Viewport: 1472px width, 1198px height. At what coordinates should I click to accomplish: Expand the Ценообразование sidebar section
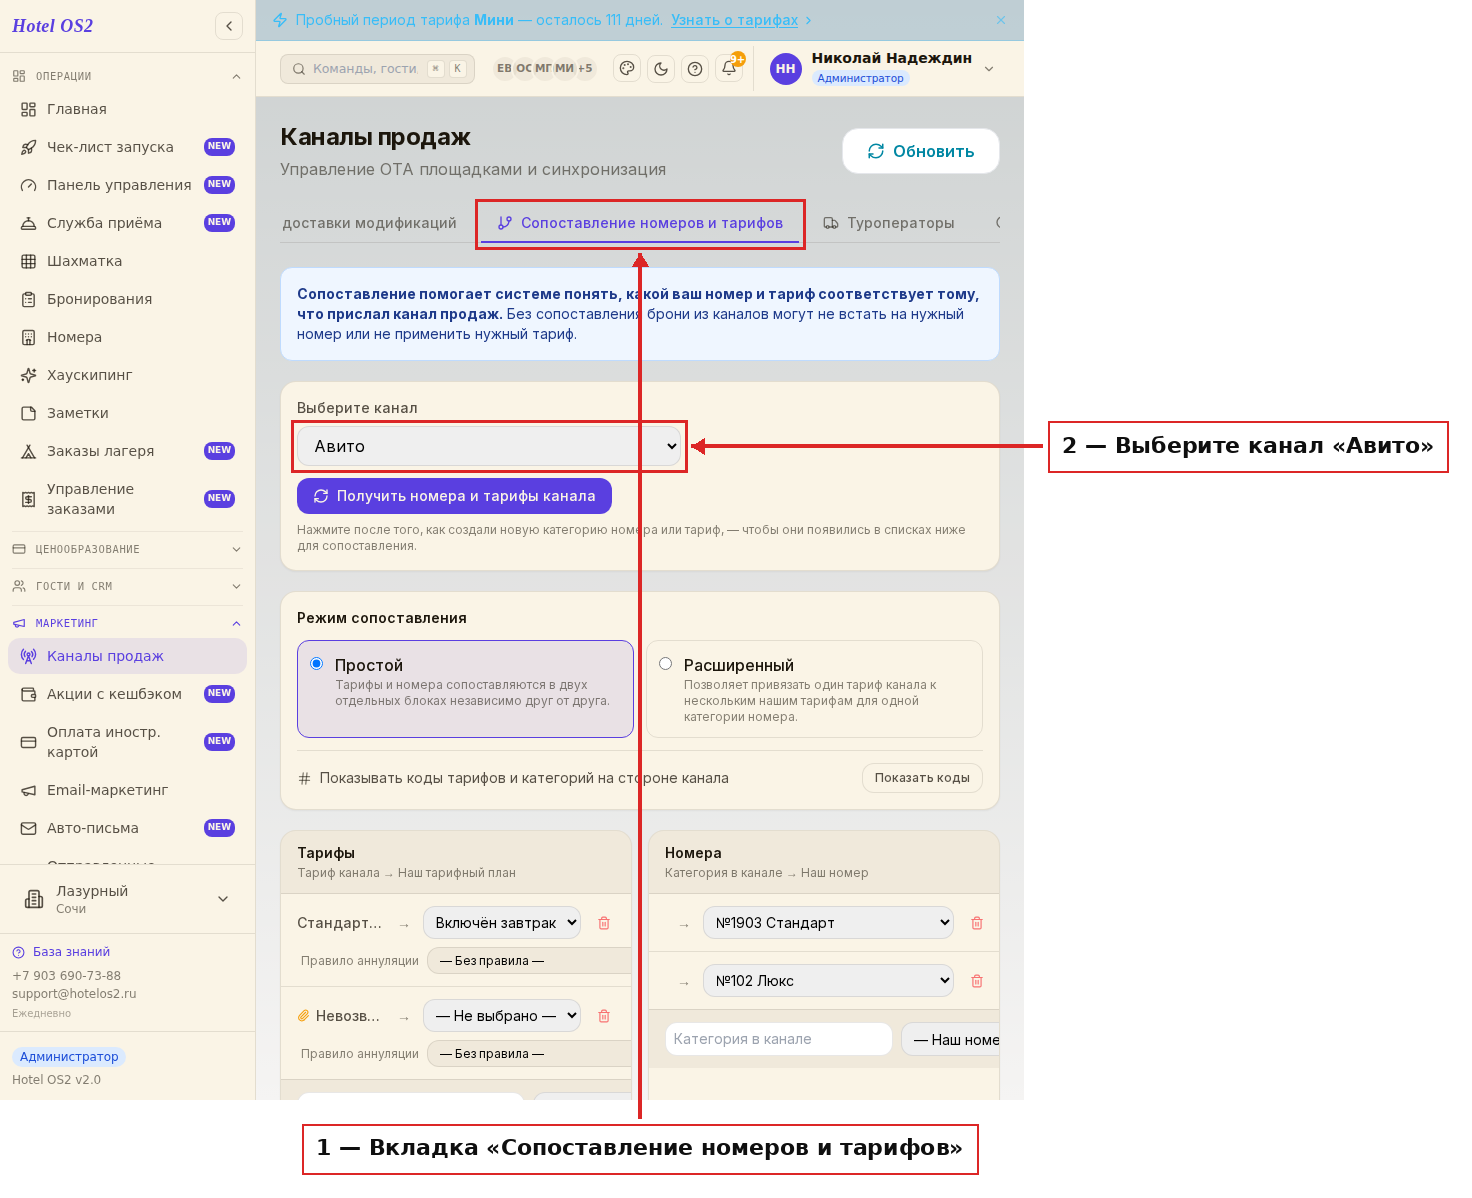[127, 549]
